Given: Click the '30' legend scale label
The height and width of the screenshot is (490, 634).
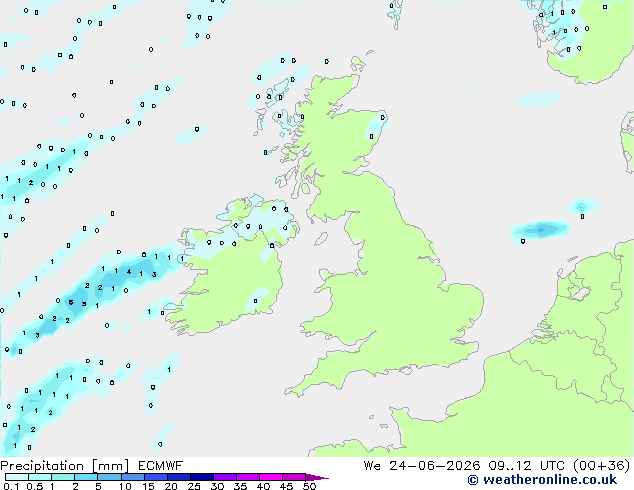Looking at the screenshot, I should tap(218, 486).
